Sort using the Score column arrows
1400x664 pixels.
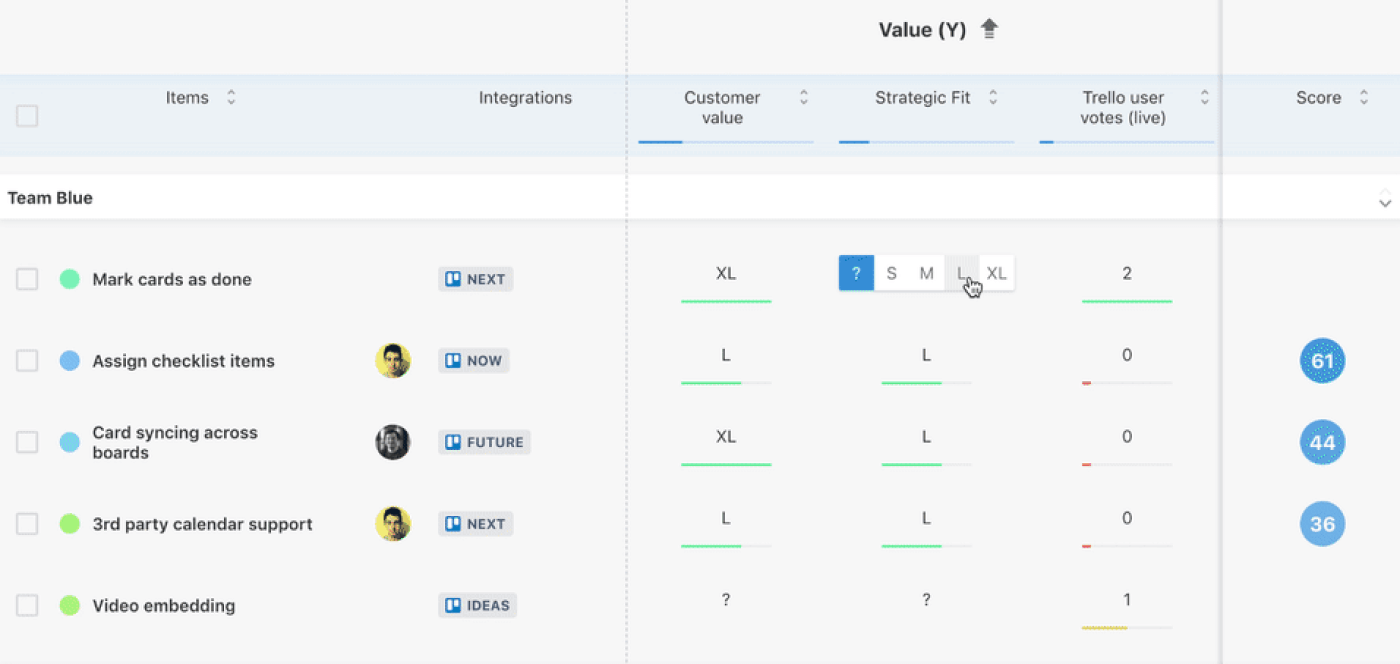tap(1363, 98)
